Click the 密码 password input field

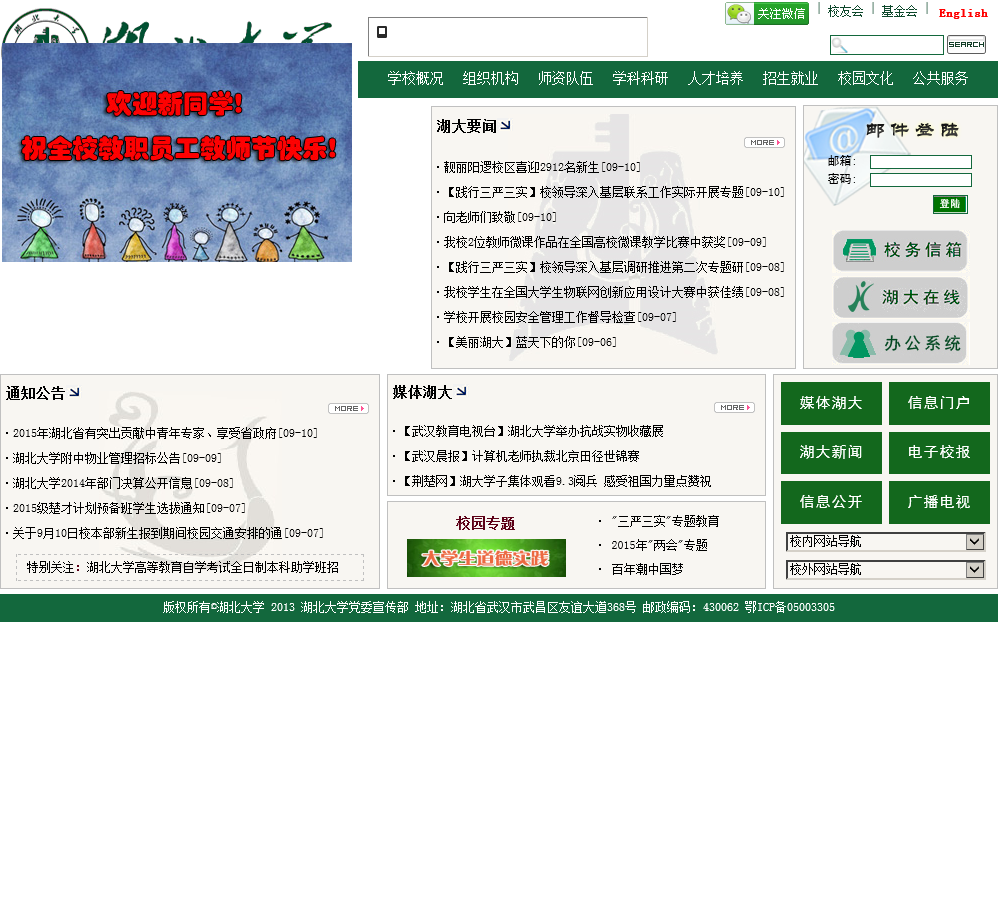(920, 180)
